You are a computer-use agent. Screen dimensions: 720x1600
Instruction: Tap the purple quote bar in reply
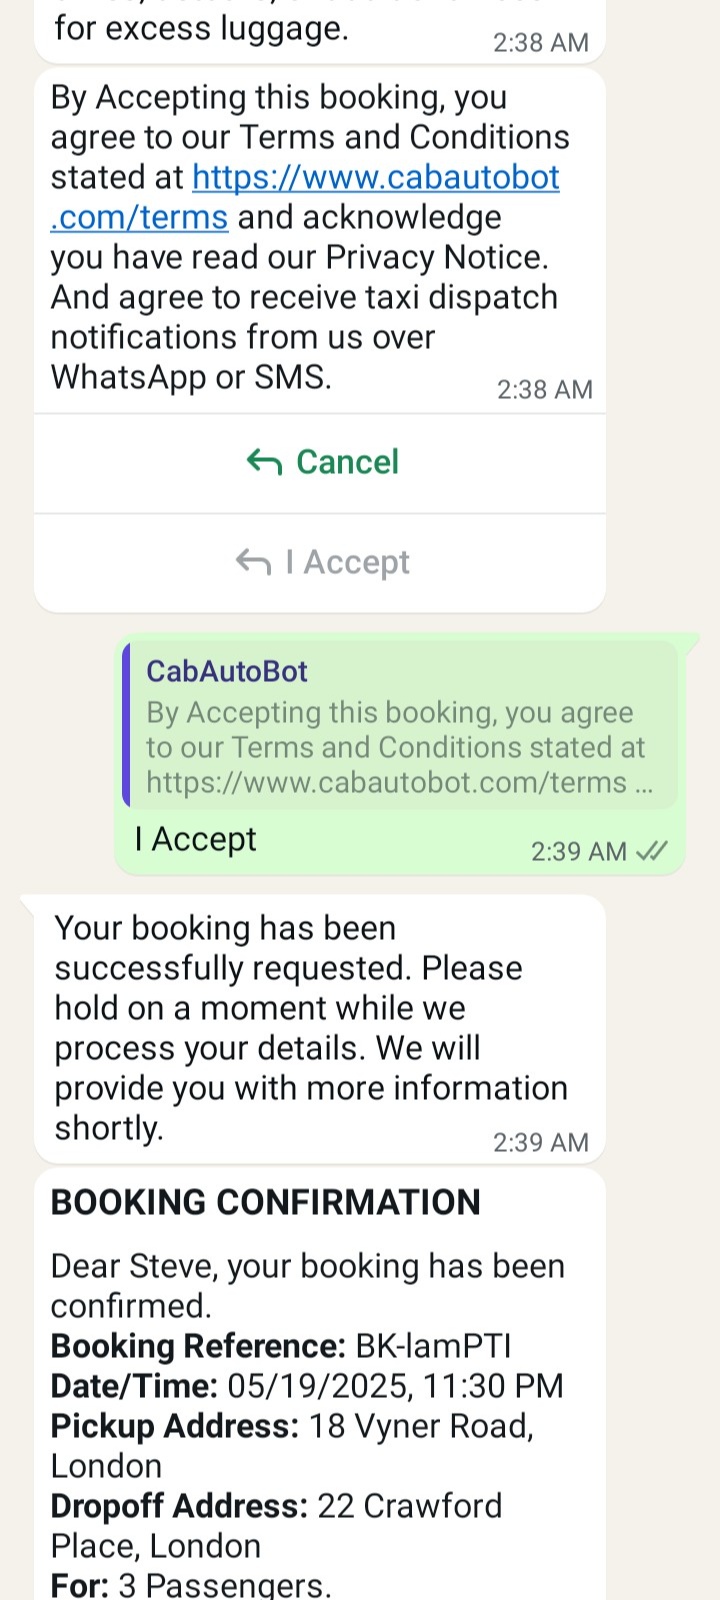[x=126, y=725]
